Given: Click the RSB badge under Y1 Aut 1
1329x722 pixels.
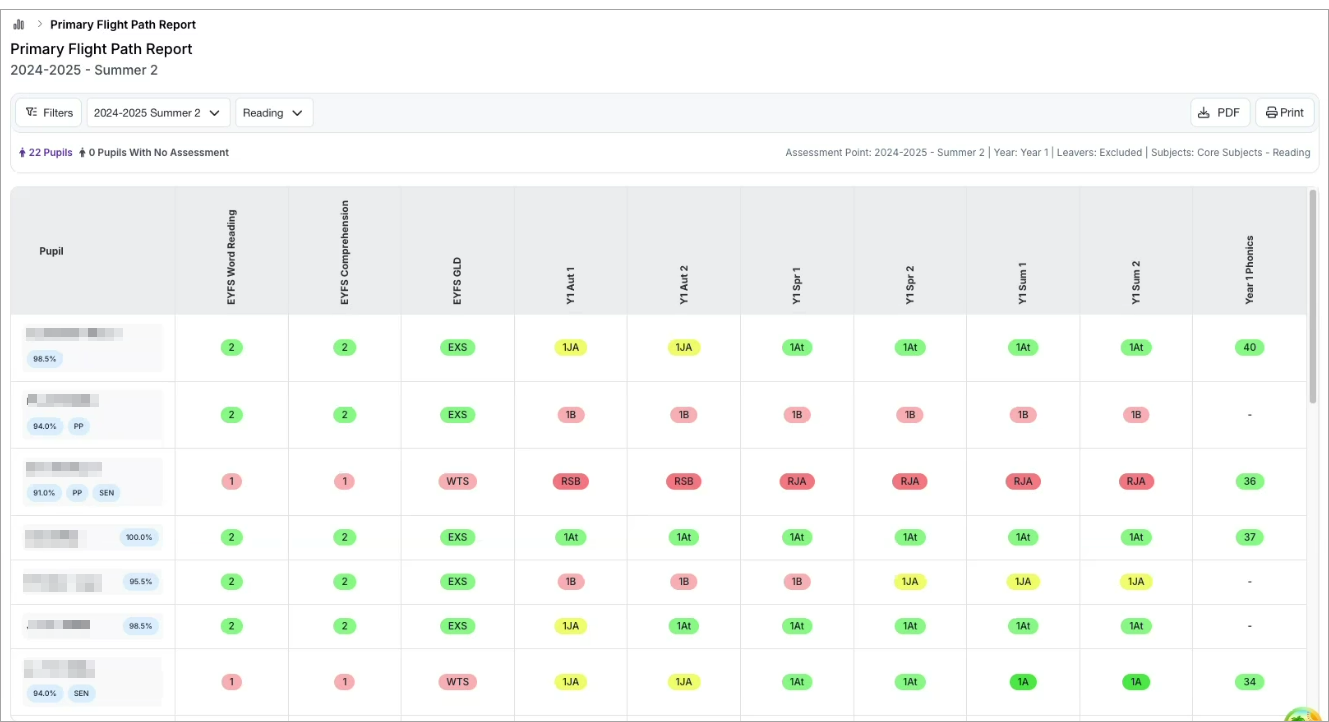Looking at the screenshot, I should [571, 481].
